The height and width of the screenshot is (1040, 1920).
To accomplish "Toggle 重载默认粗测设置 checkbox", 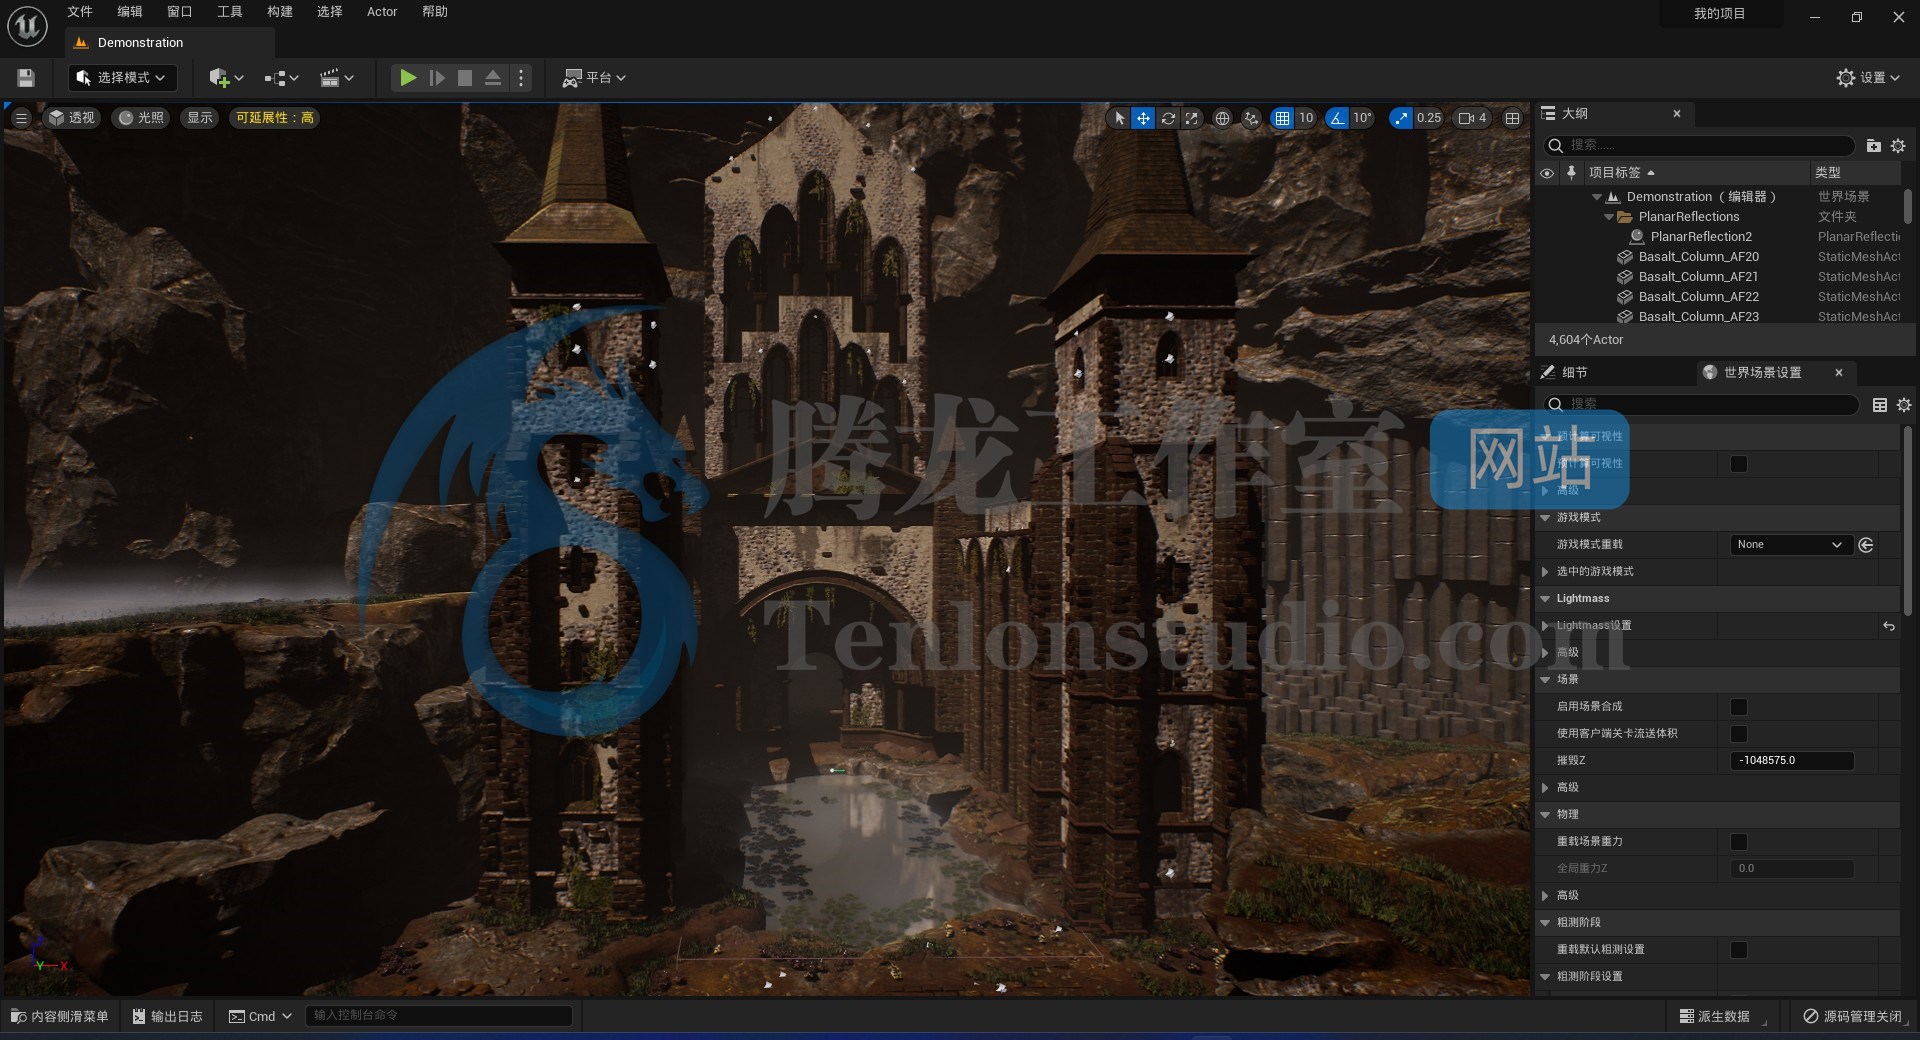I will (x=1739, y=950).
